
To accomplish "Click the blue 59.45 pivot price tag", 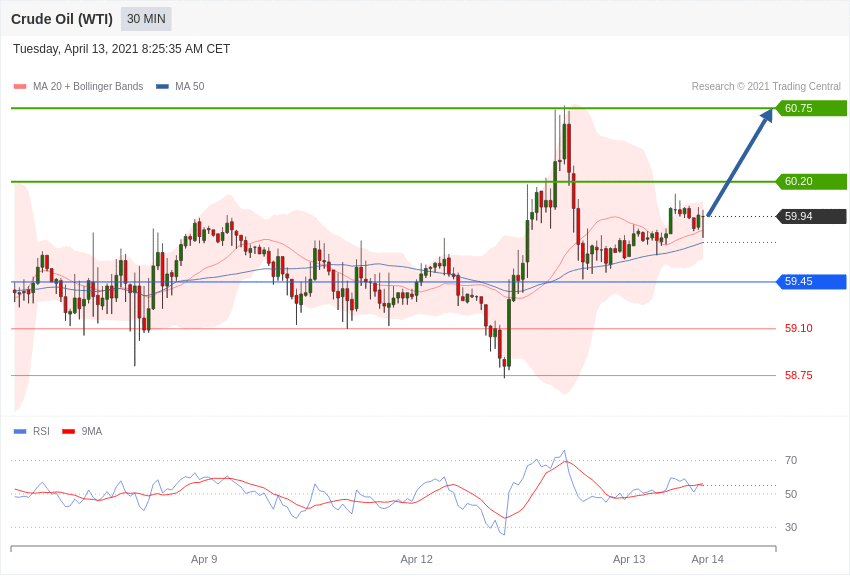I will pos(812,281).
